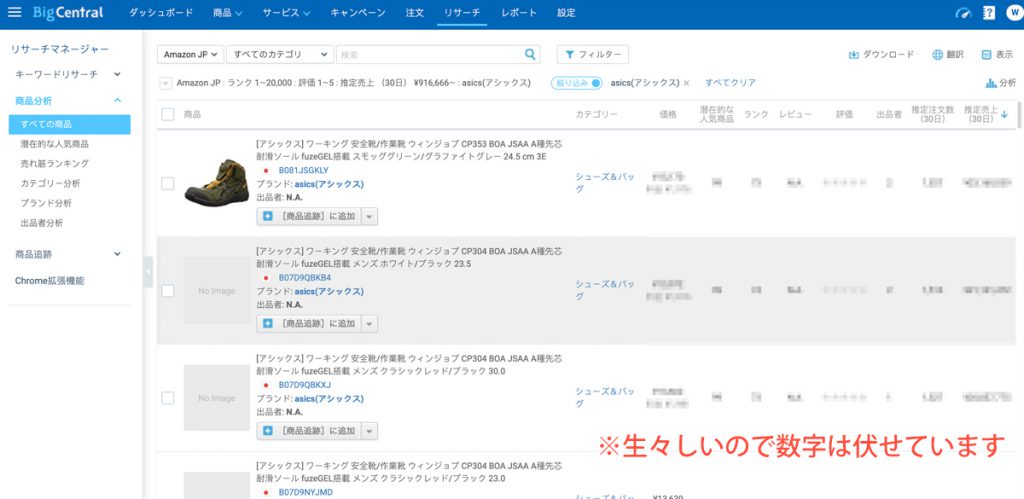Remove the asics(アシックス) filter tag
This screenshot has width=1024, height=499.
coord(686,83)
